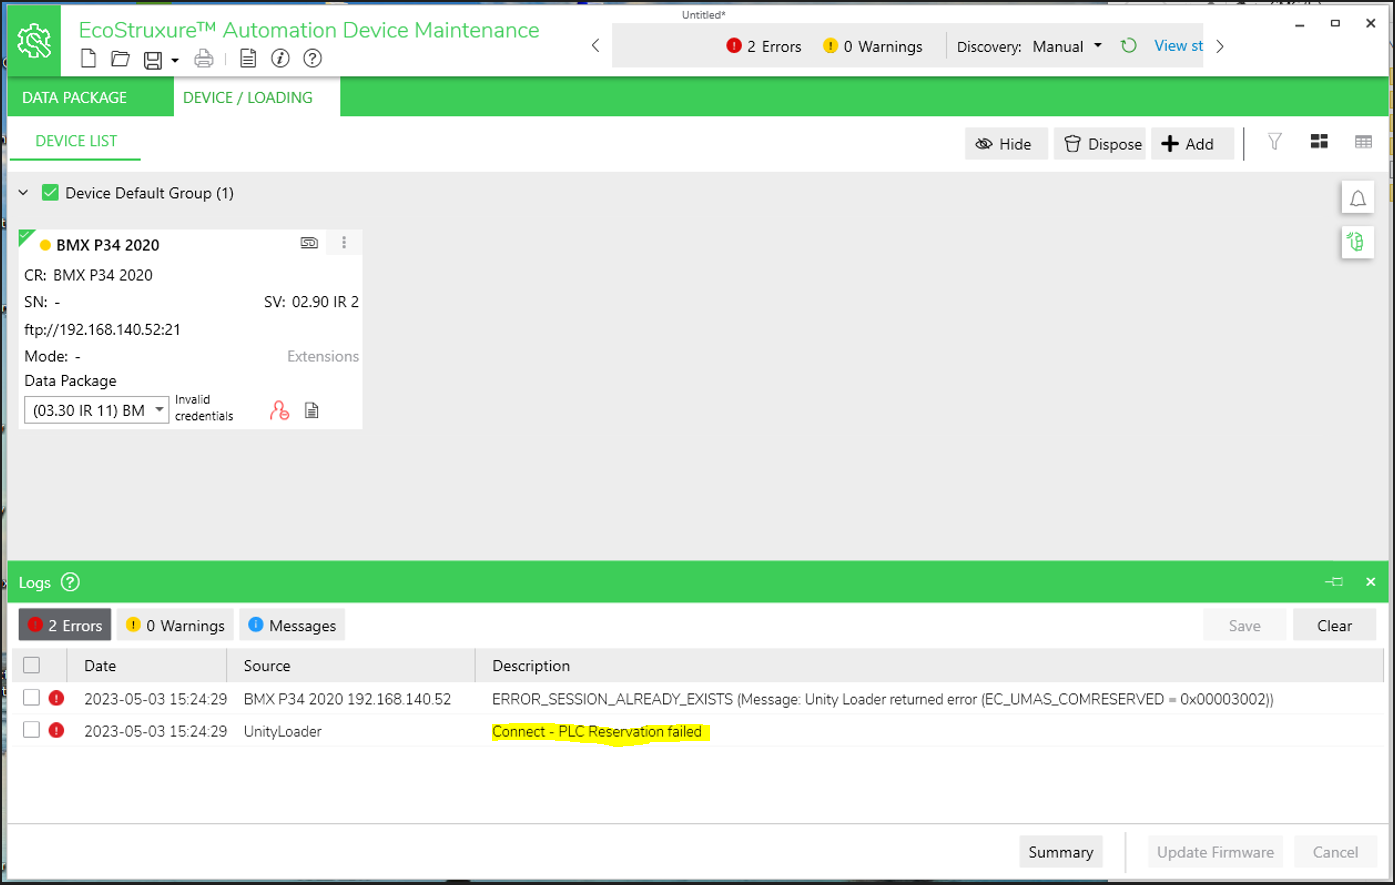Open notifications with the bell icon

[x=1358, y=198]
